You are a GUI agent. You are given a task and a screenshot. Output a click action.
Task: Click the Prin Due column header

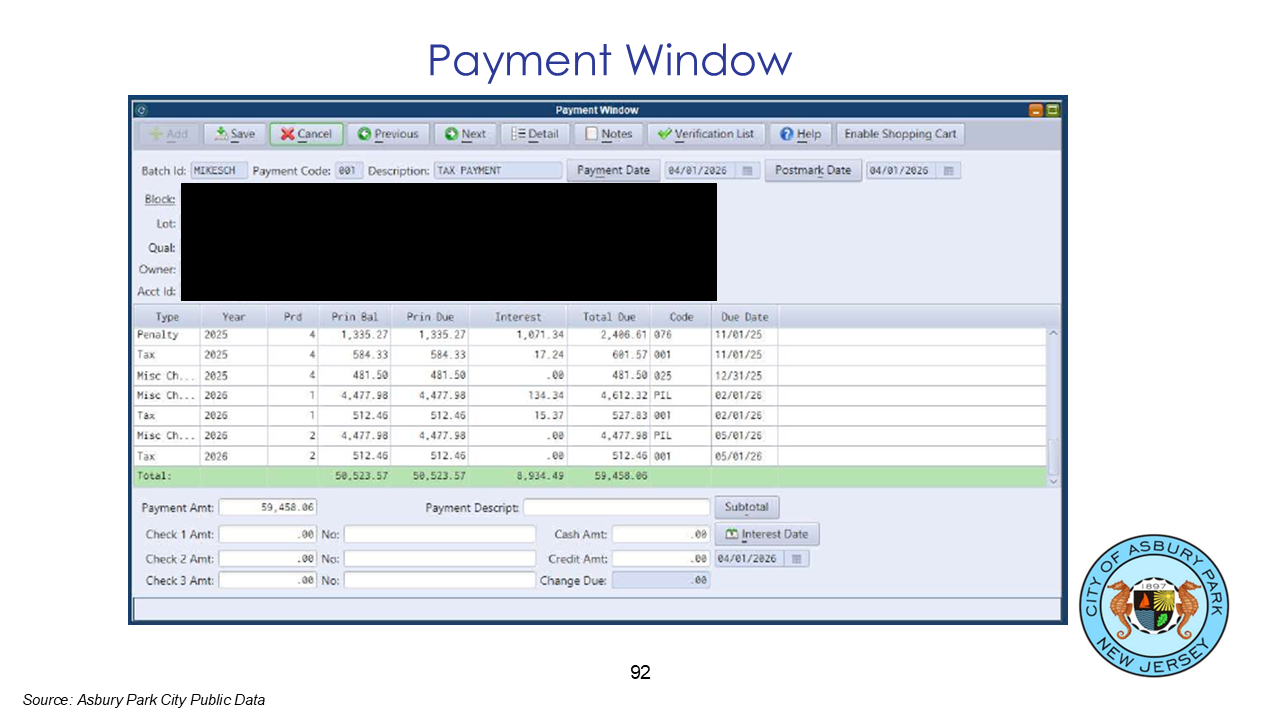click(430, 317)
